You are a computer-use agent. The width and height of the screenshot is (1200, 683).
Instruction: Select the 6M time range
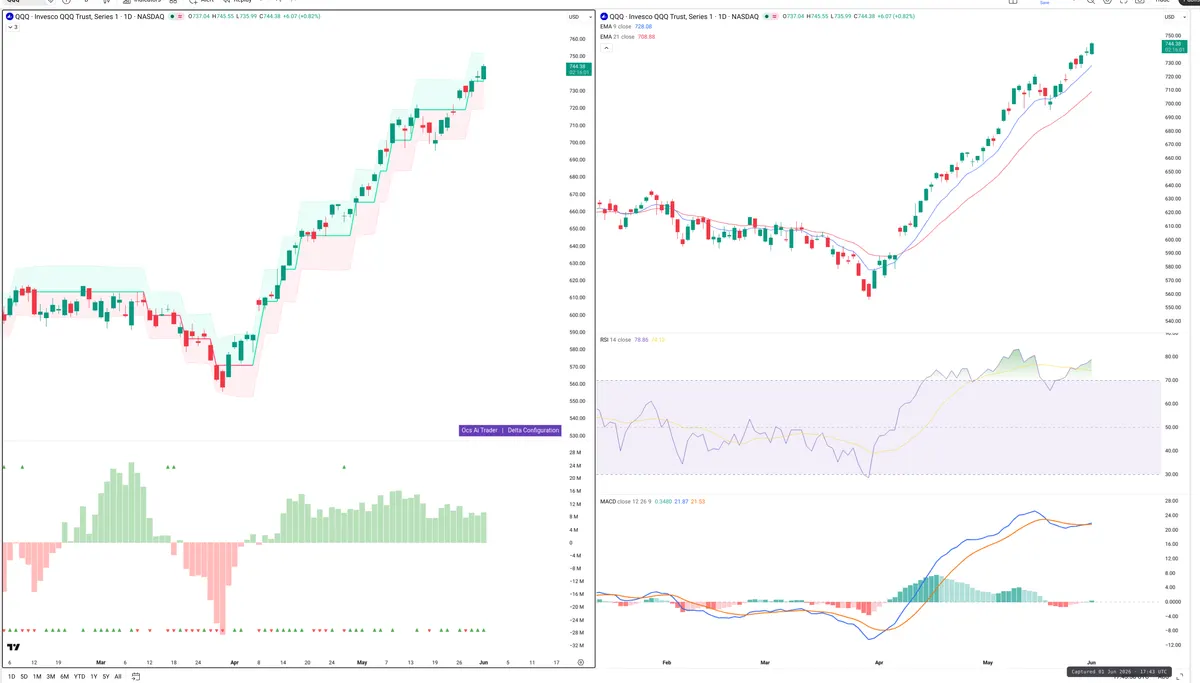pyautogui.click(x=65, y=677)
